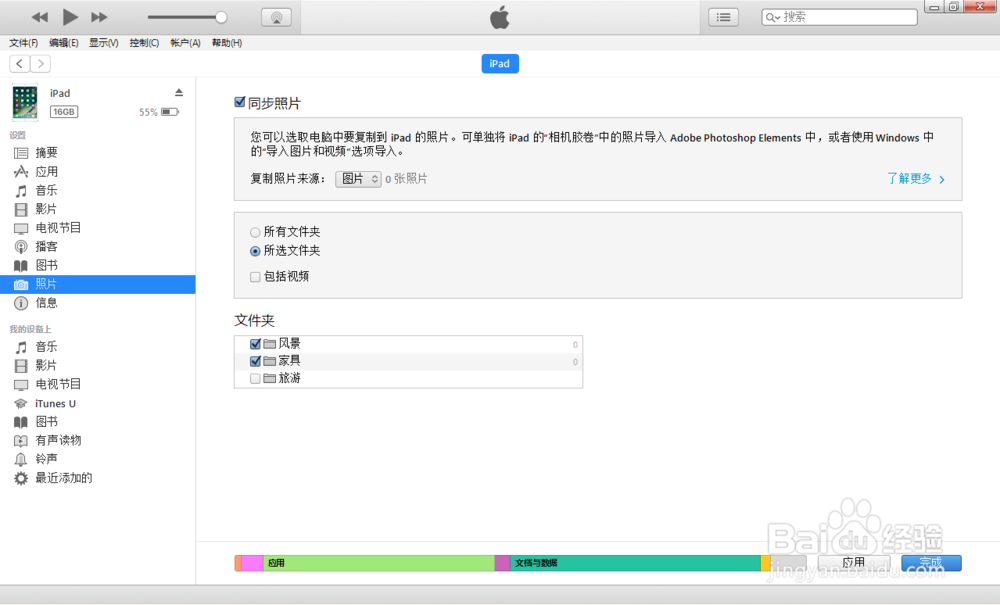Open the list view selector in the toolbar
1000x605 pixels.
pyautogui.click(x=723, y=16)
